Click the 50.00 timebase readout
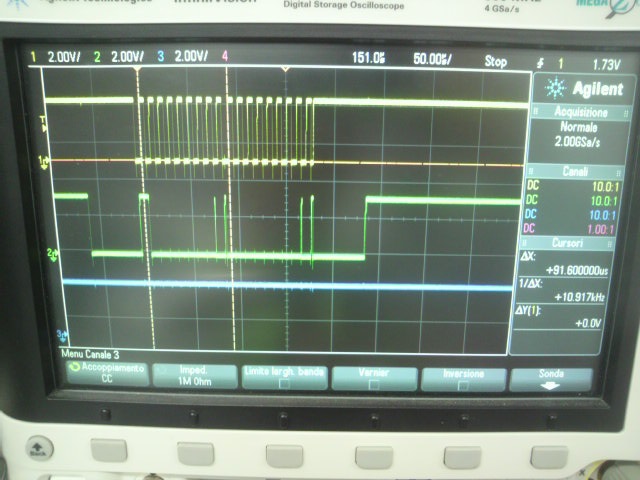The width and height of the screenshot is (640, 480). (432, 59)
